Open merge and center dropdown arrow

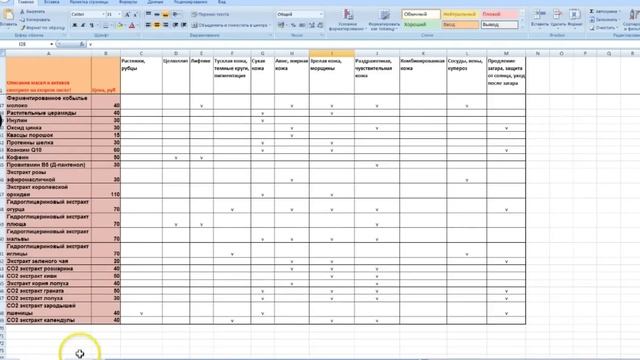[269, 25]
